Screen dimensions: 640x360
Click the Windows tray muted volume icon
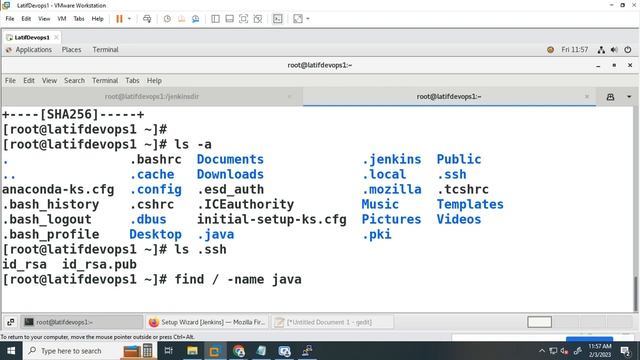point(564,351)
